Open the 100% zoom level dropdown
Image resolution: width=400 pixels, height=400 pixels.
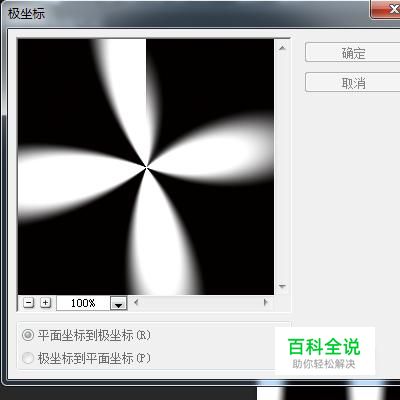tap(119, 303)
